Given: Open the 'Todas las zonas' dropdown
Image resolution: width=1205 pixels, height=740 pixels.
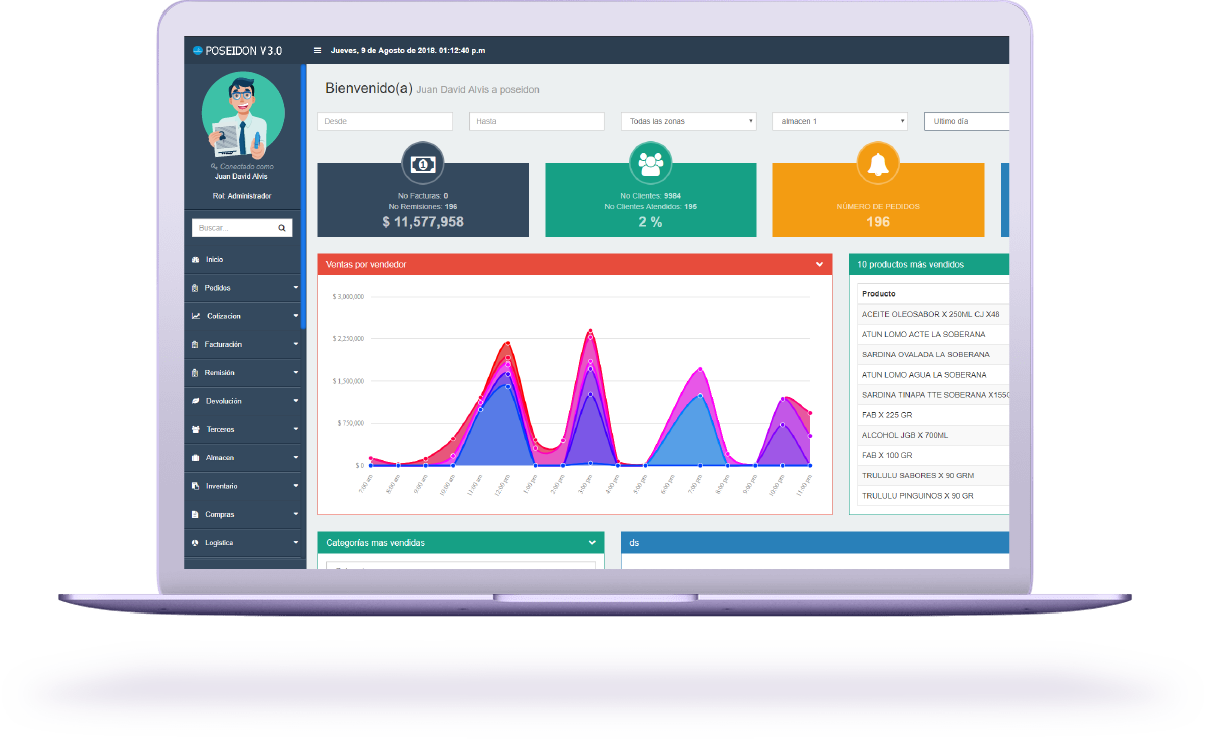Looking at the screenshot, I should tap(689, 121).
